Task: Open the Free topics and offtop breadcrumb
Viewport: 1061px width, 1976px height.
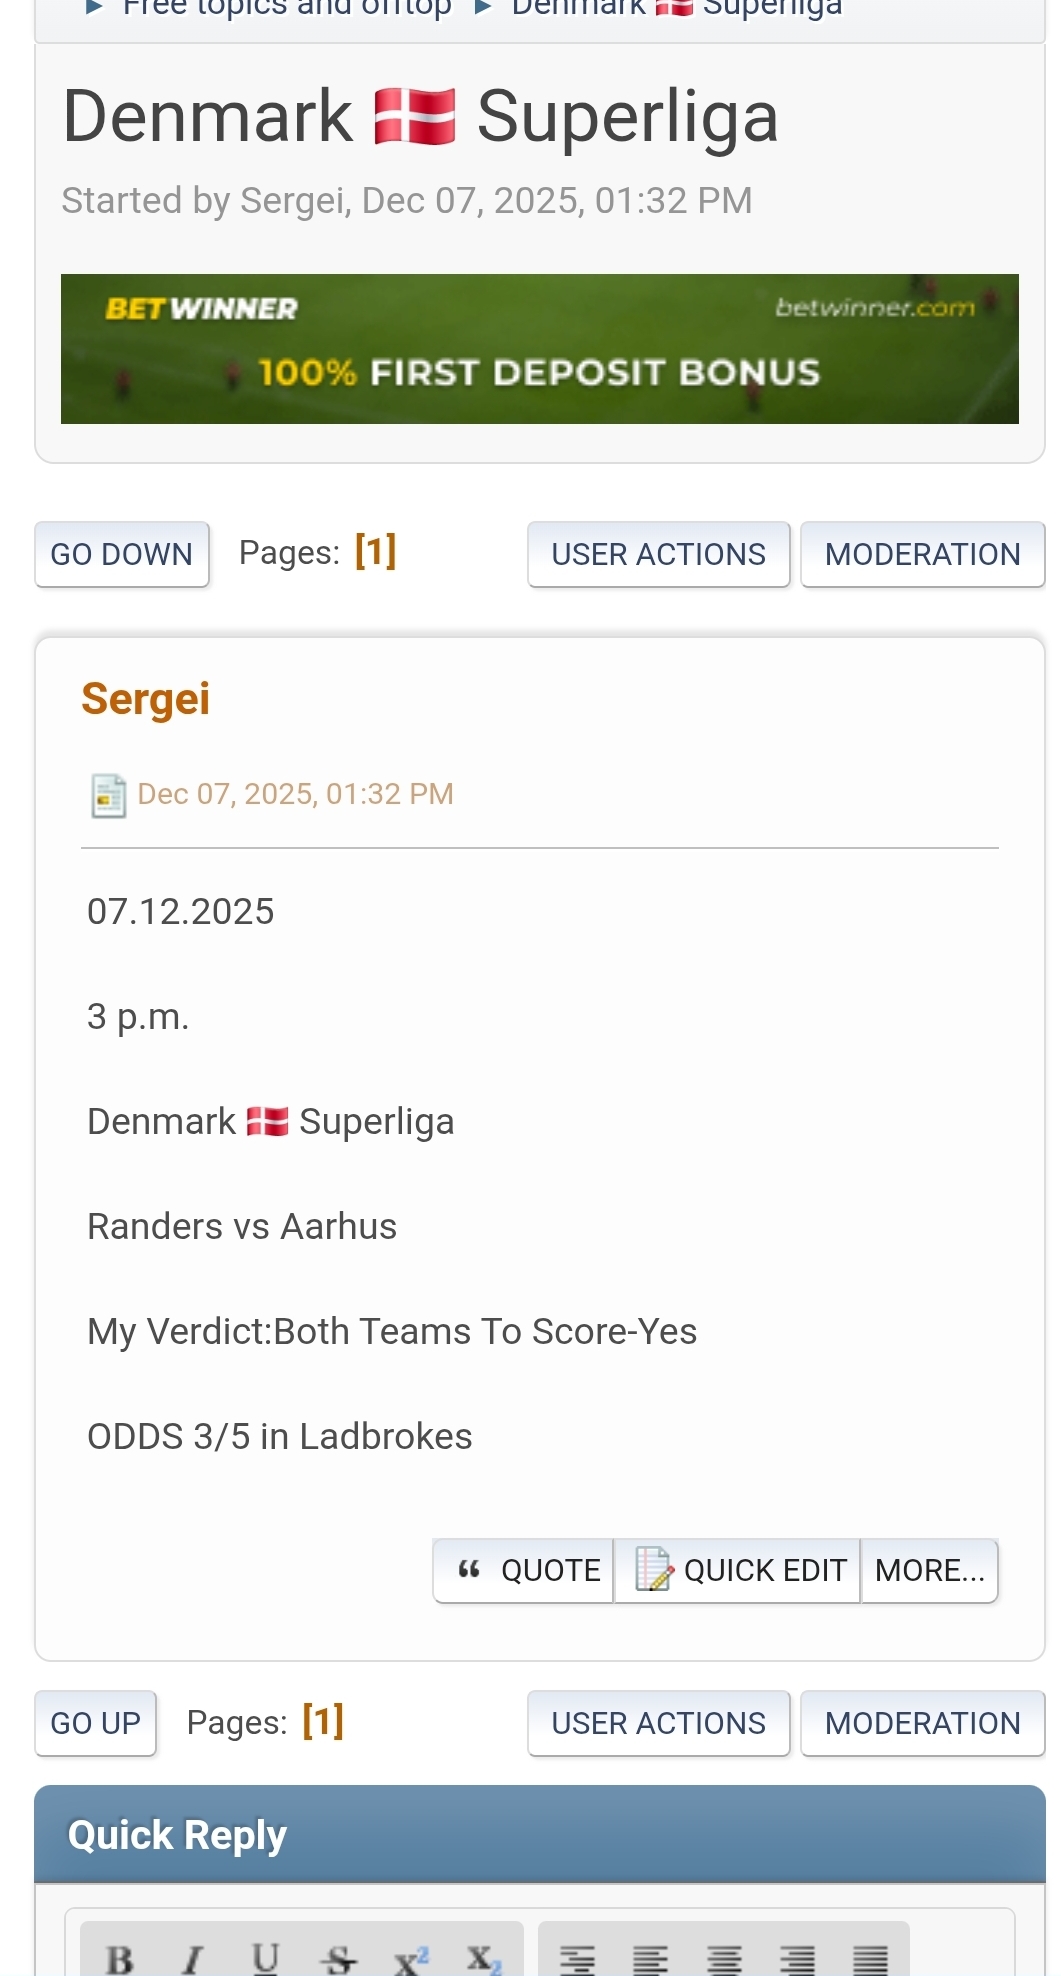Action: pyautogui.click(x=287, y=8)
